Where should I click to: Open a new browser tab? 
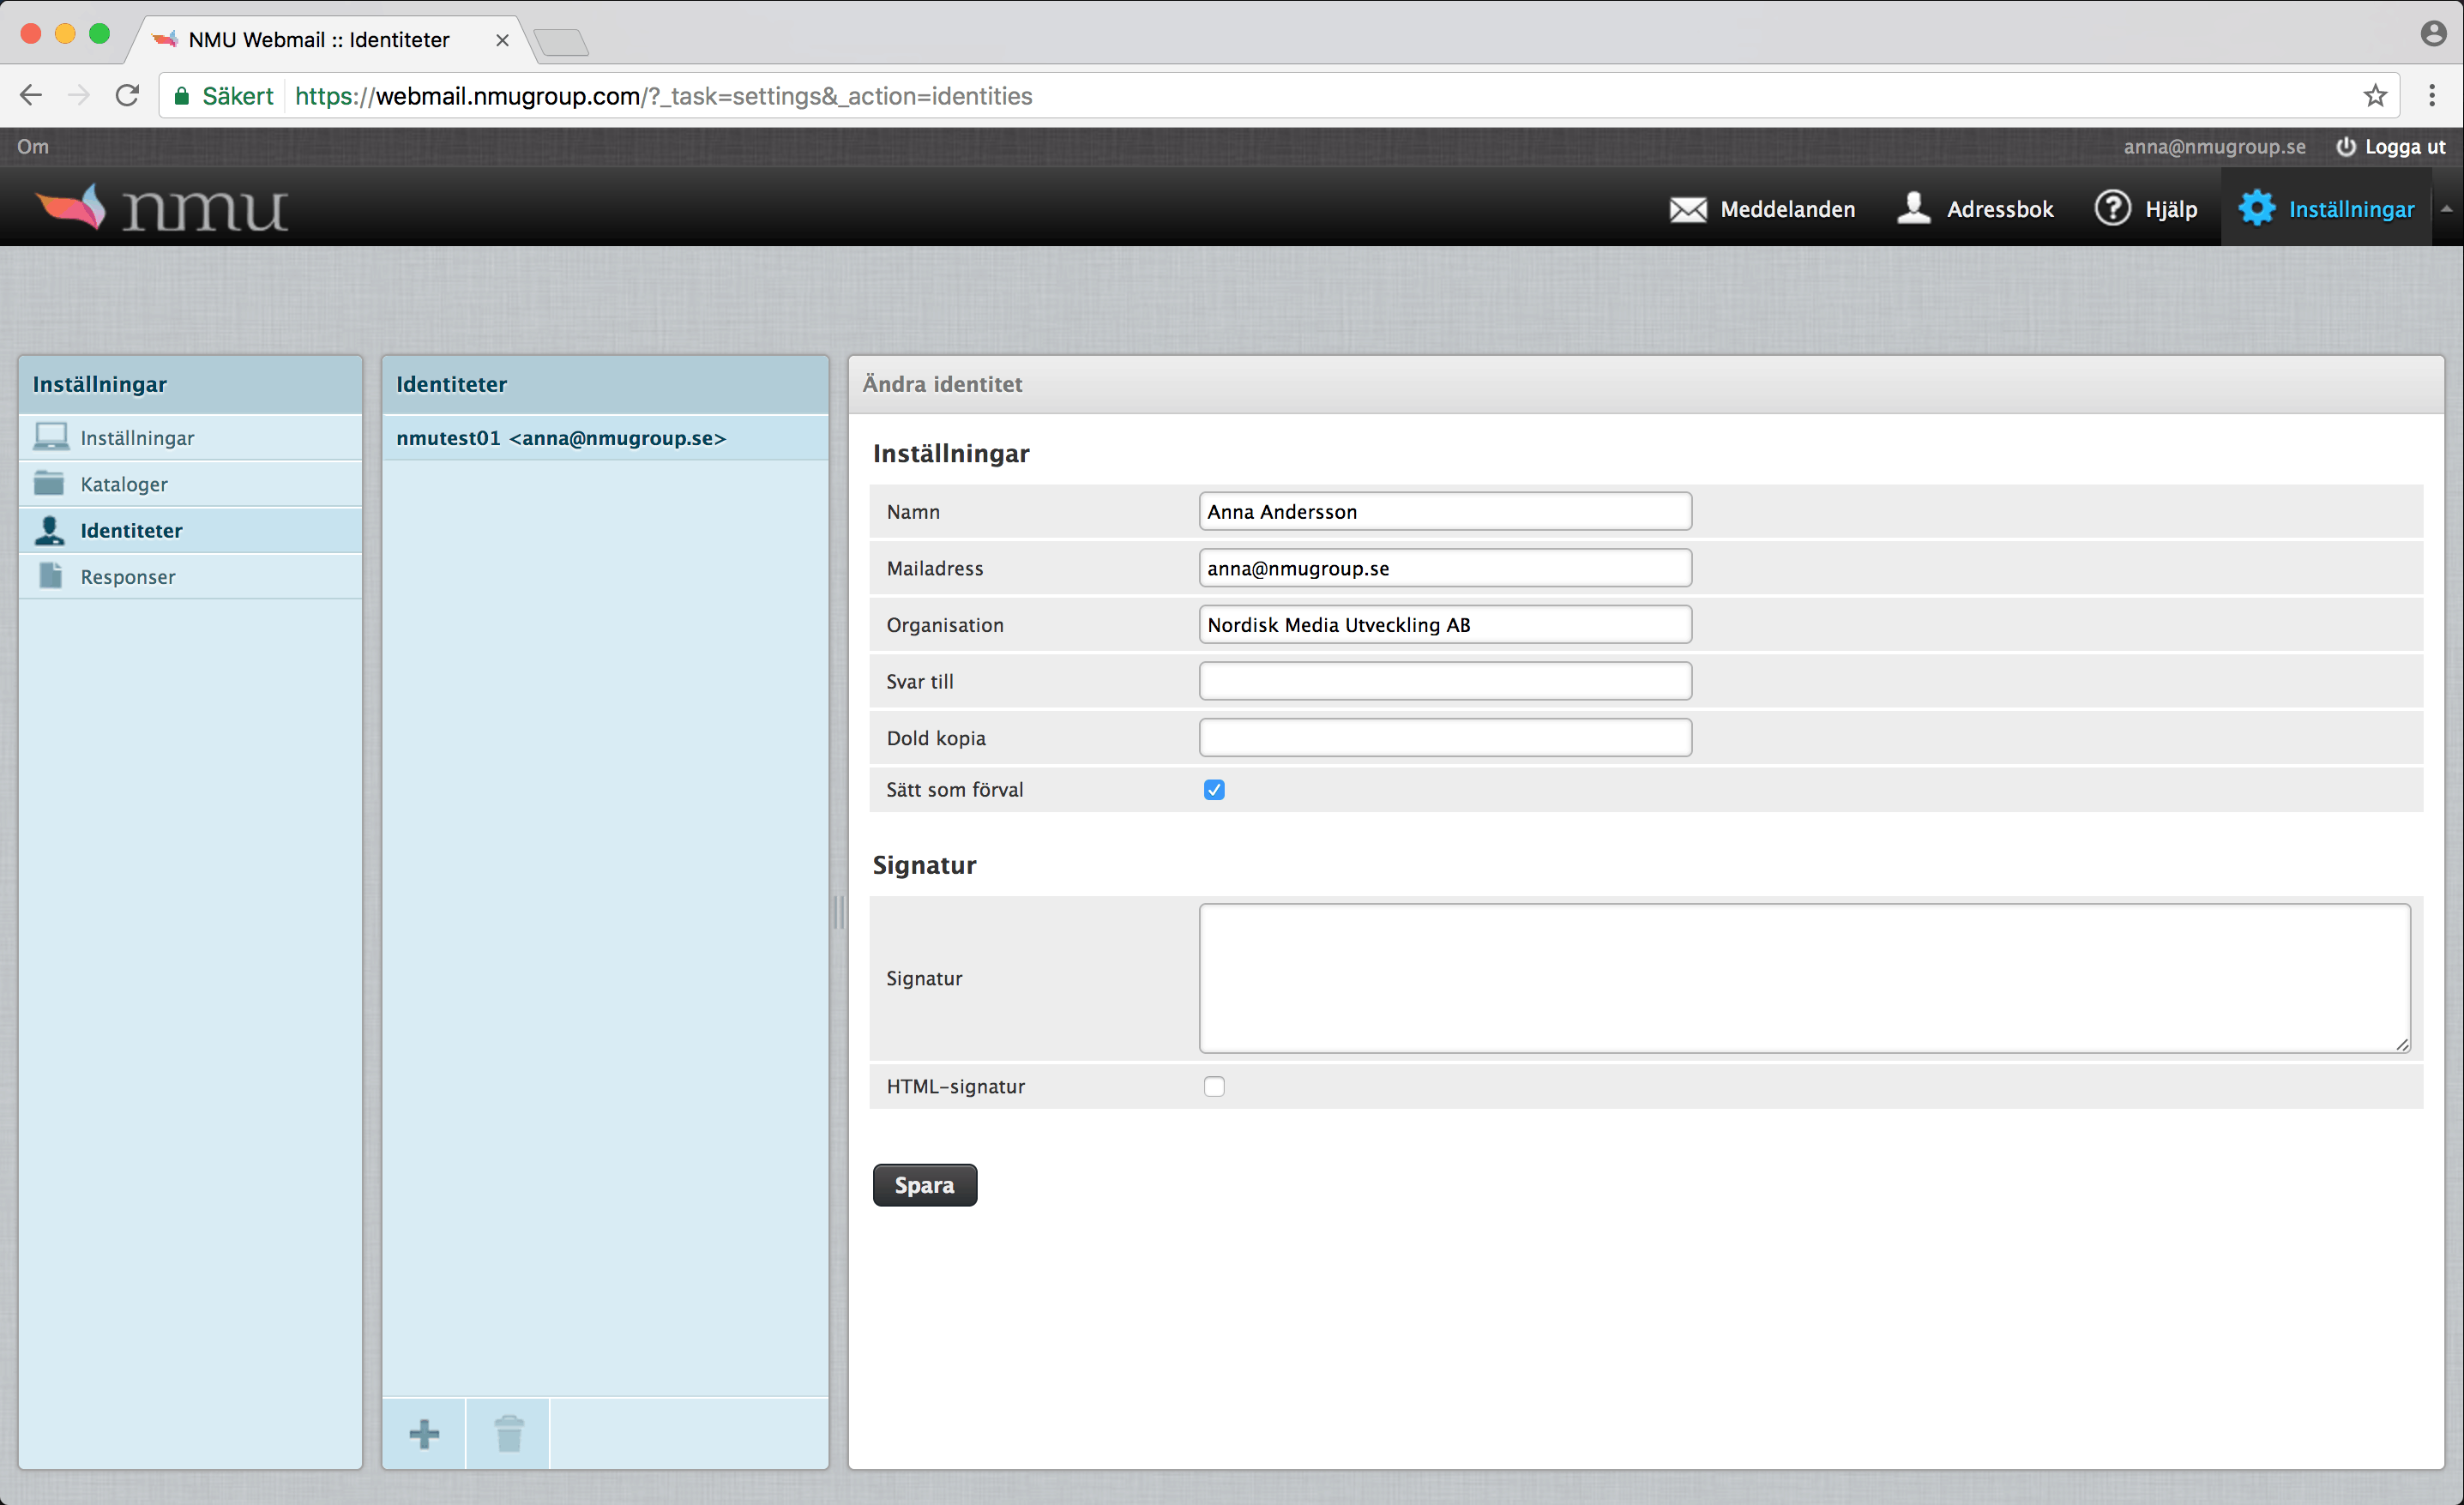[x=561, y=42]
